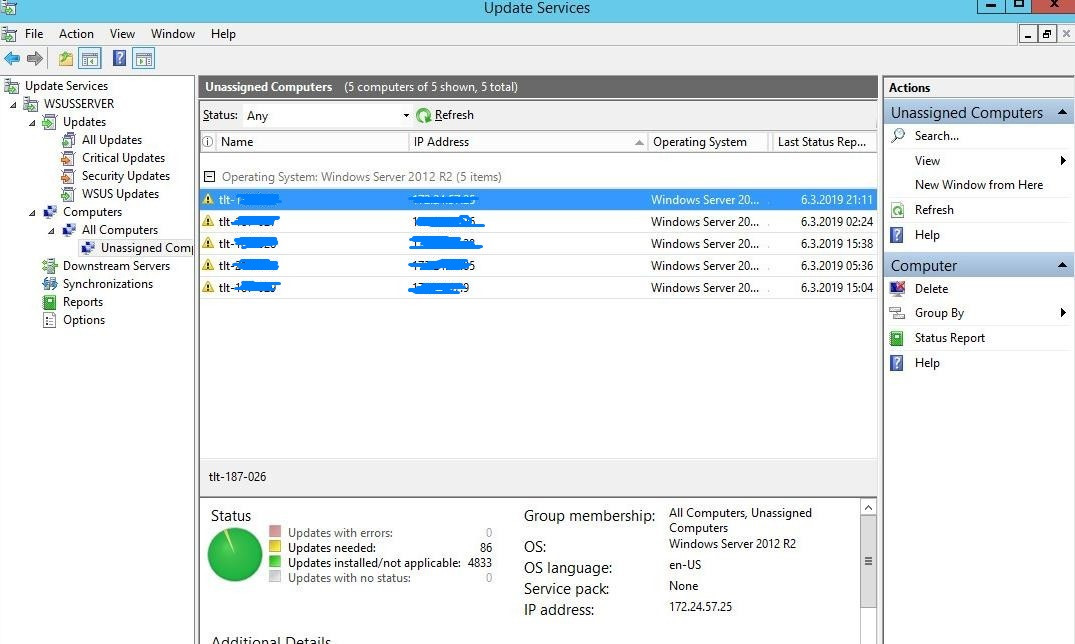The image size is (1075, 644).
Task: Collapse the Computers tree node arrow
Action: [x=32, y=213]
